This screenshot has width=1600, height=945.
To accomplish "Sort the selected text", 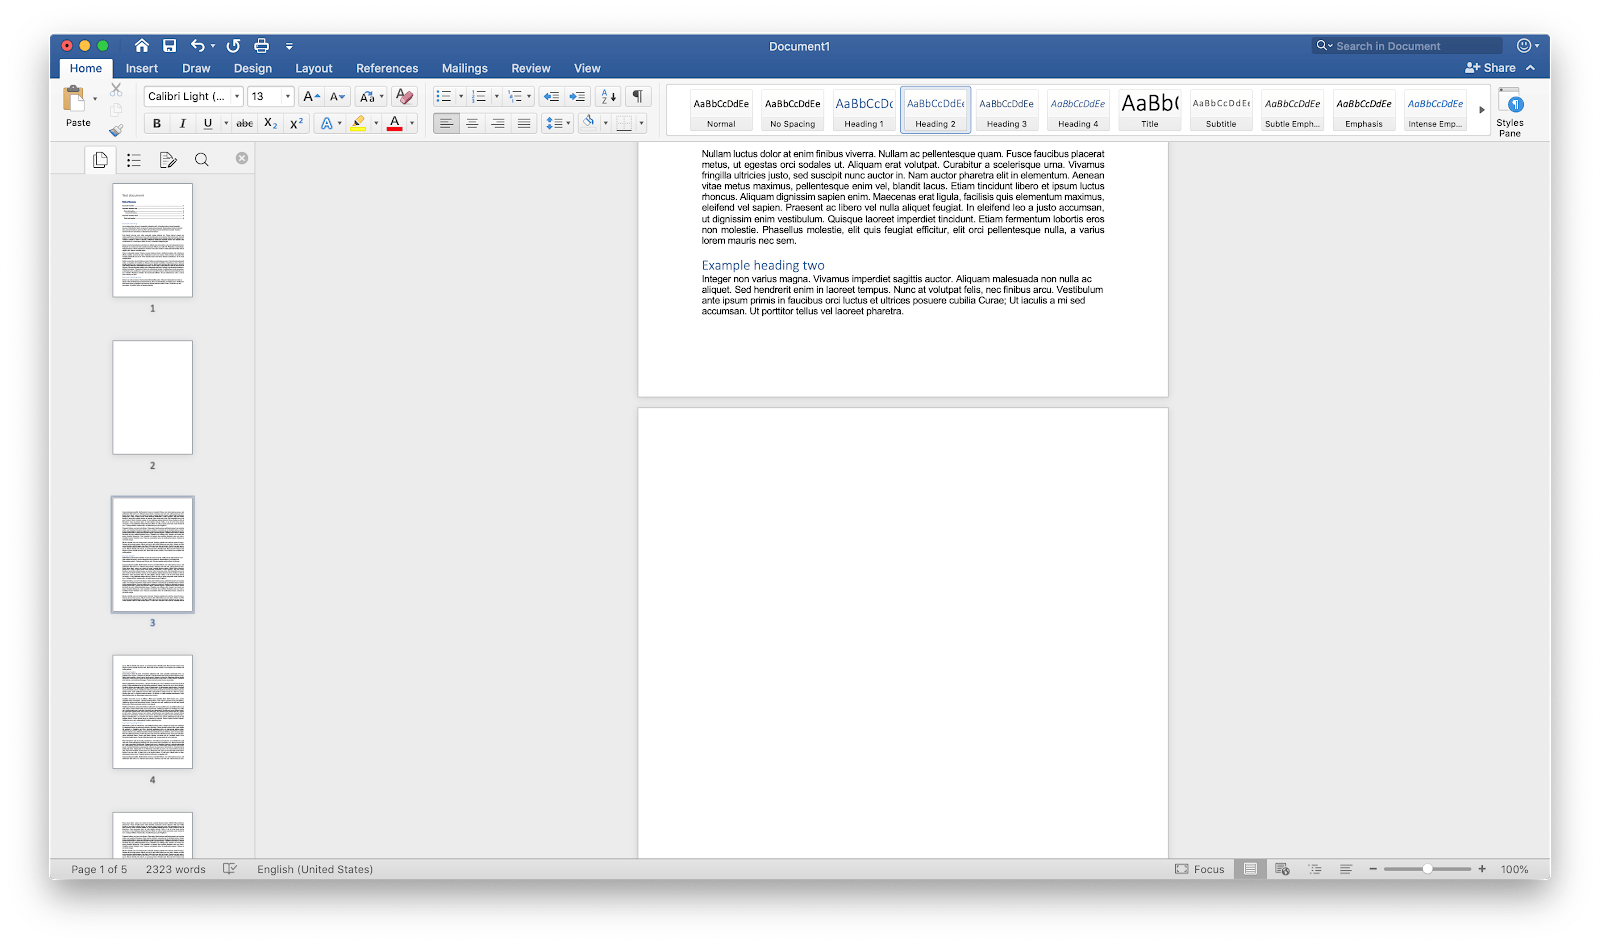I will tap(608, 97).
